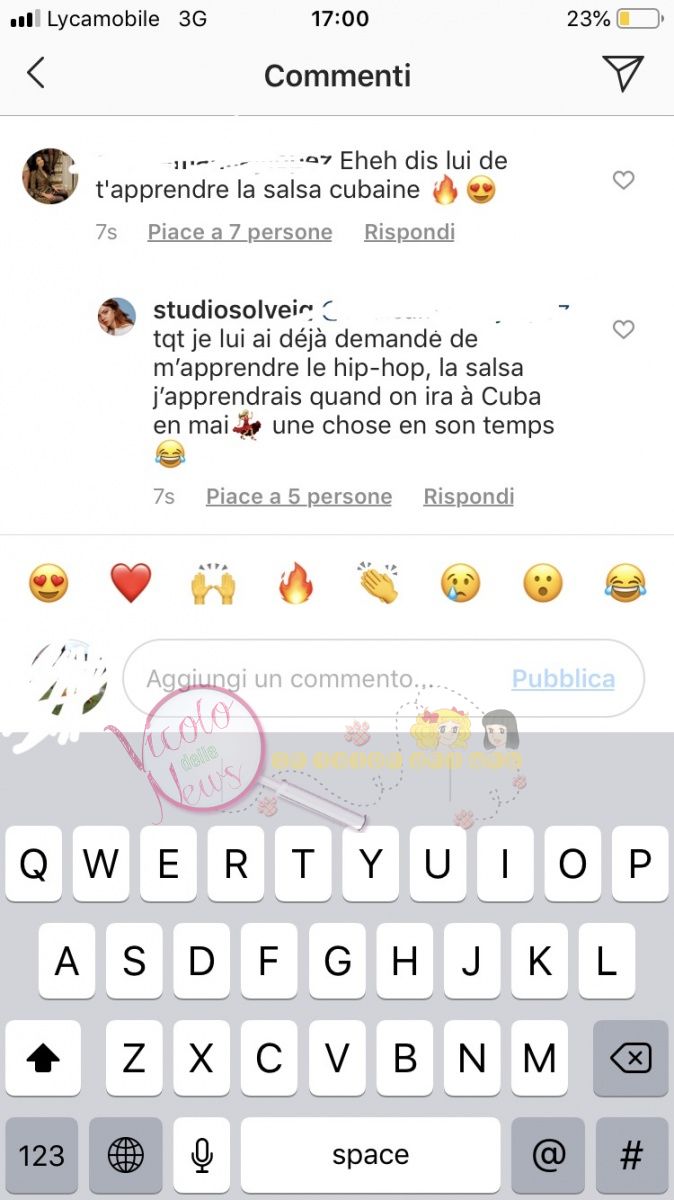Open the 'Piace a 5 persone' likes list
Viewport: 674px width, 1200px height.
click(x=299, y=496)
